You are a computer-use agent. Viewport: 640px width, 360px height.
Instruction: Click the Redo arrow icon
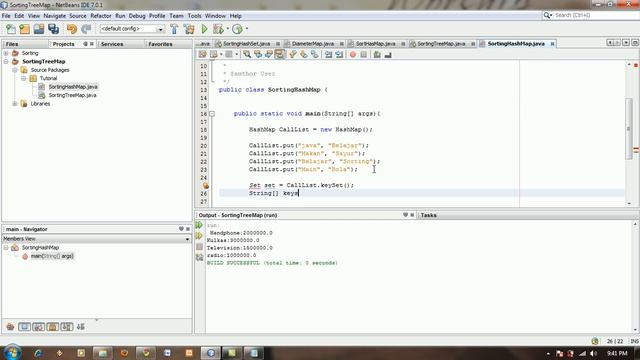(86, 29)
